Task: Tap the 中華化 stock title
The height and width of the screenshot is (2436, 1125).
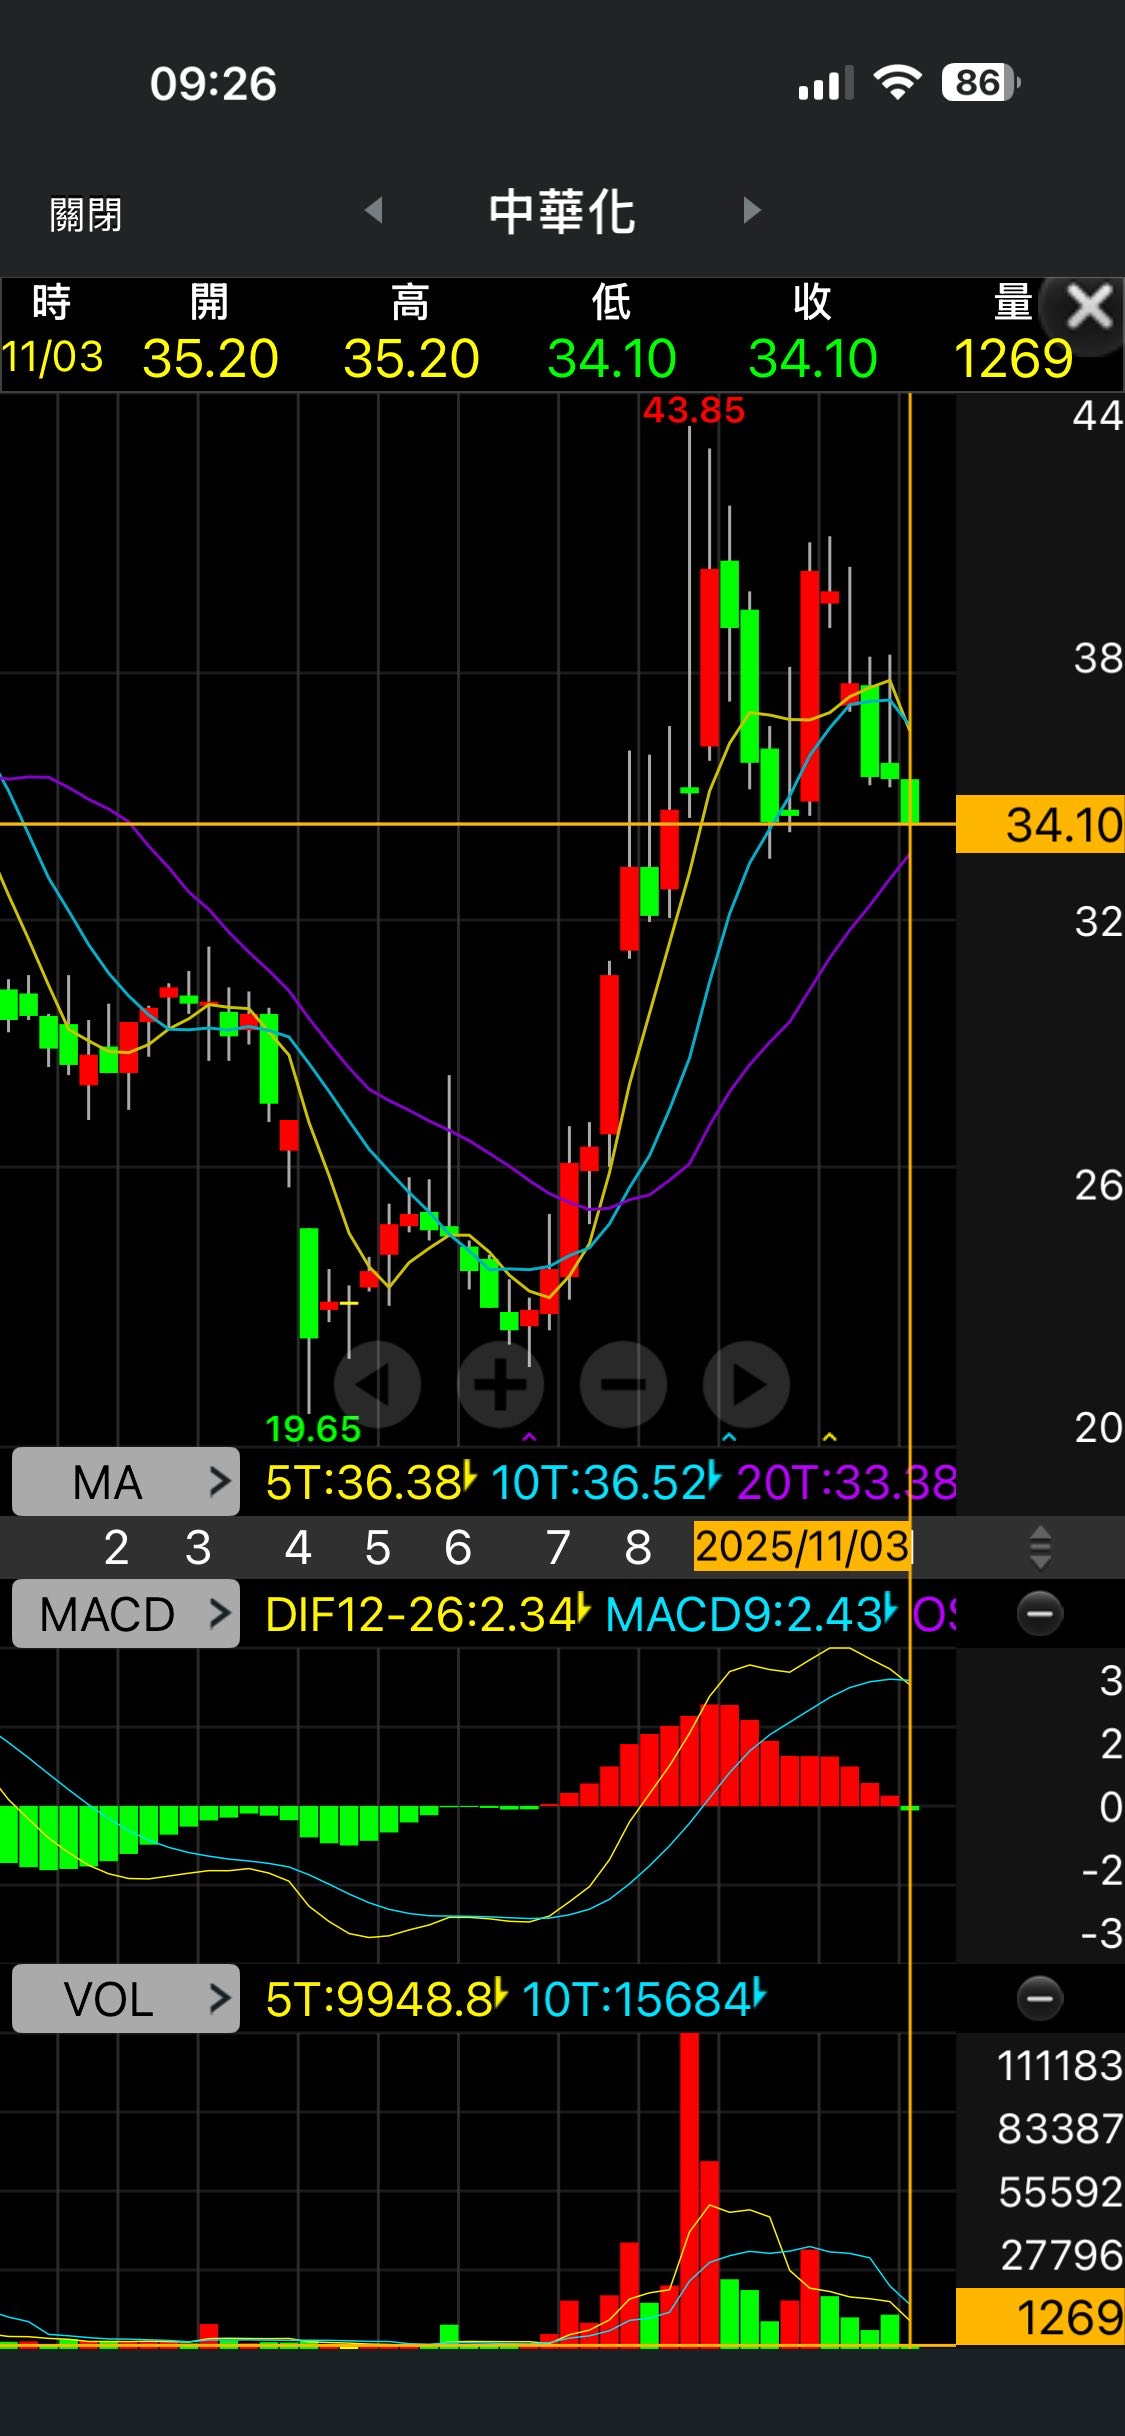Action: point(562,212)
